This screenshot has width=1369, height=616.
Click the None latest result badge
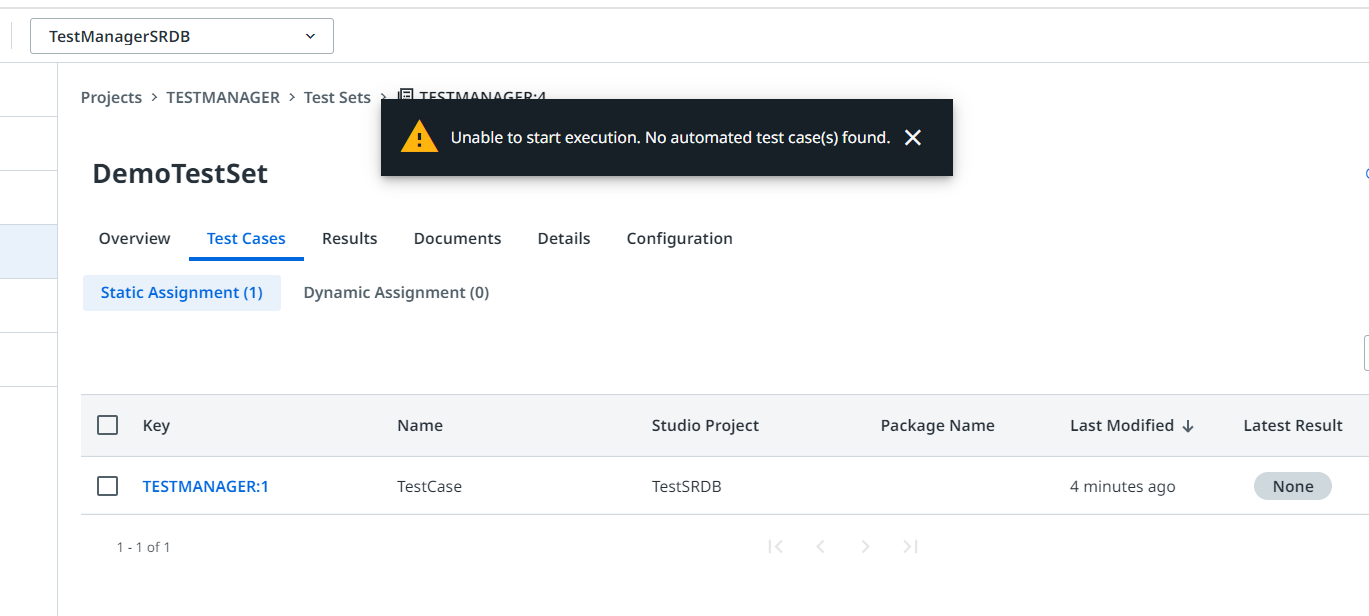[1292, 487]
